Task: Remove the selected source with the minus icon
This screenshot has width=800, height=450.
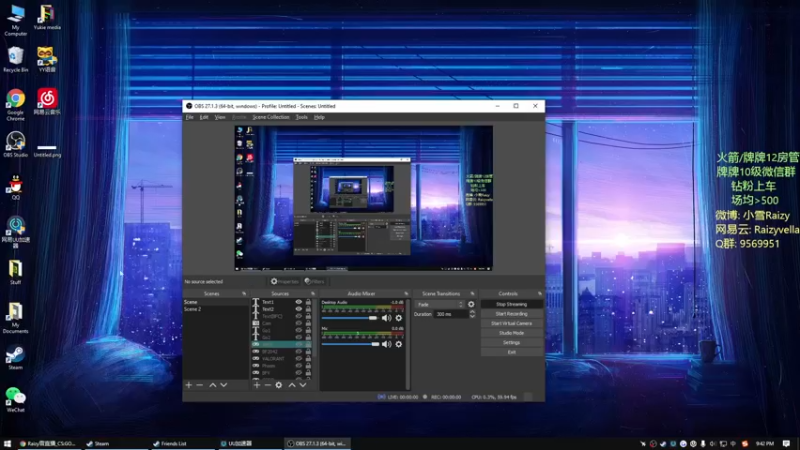Action: pos(267,385)
